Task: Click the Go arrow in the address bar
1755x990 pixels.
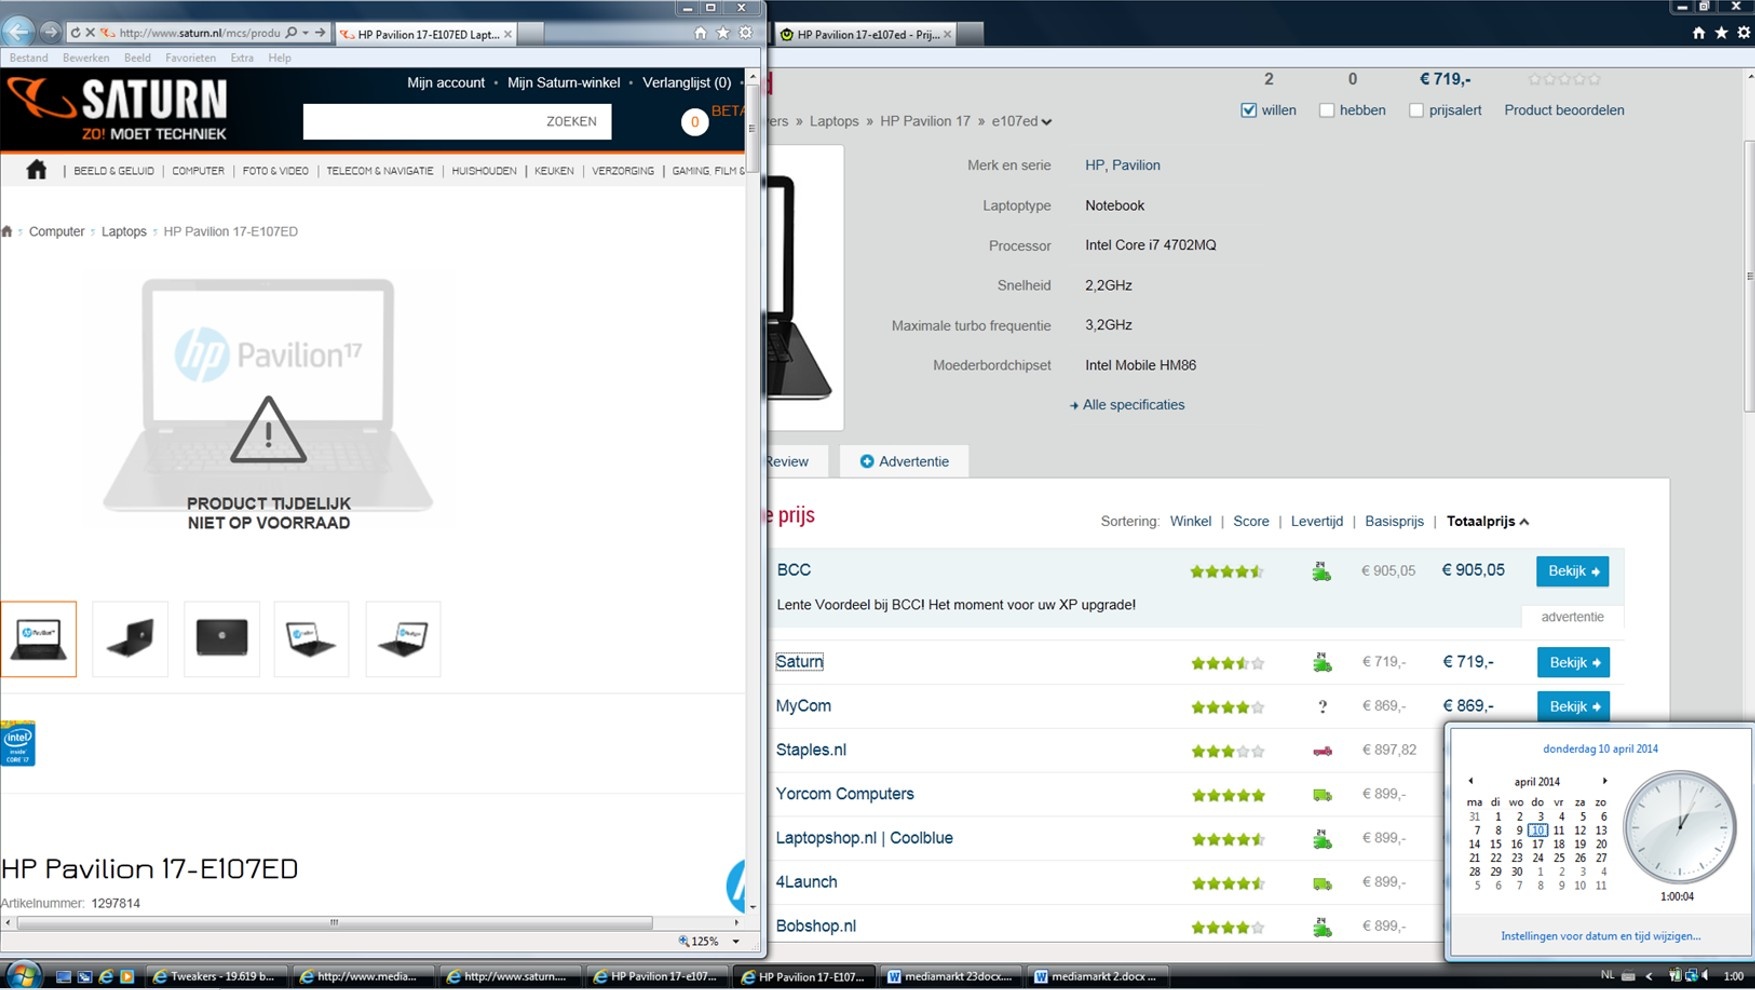Action: click(320, 33)
